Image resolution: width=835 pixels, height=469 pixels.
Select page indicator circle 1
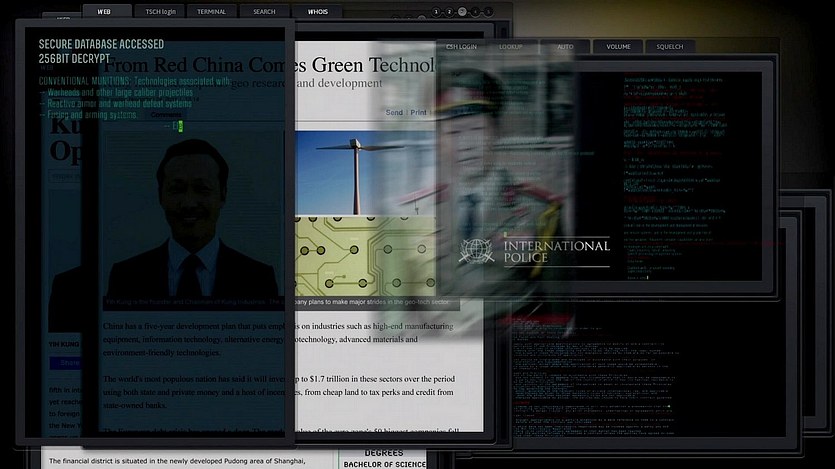click(436, 11)
